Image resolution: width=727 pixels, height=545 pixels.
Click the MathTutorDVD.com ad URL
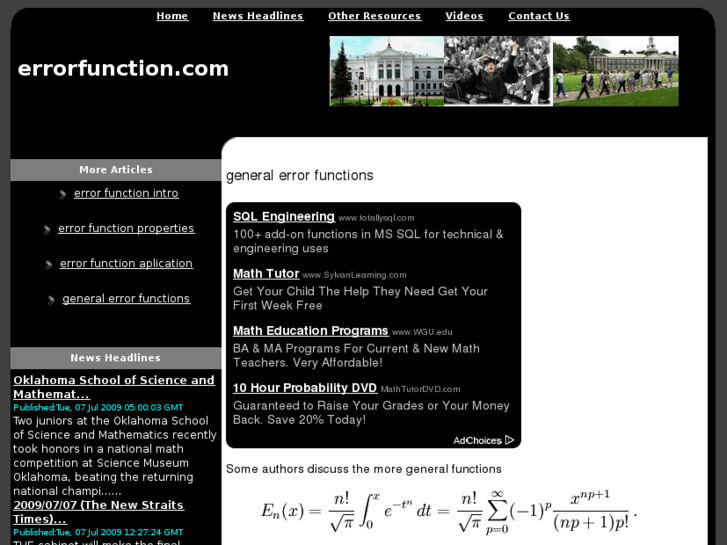pos(420,389)
